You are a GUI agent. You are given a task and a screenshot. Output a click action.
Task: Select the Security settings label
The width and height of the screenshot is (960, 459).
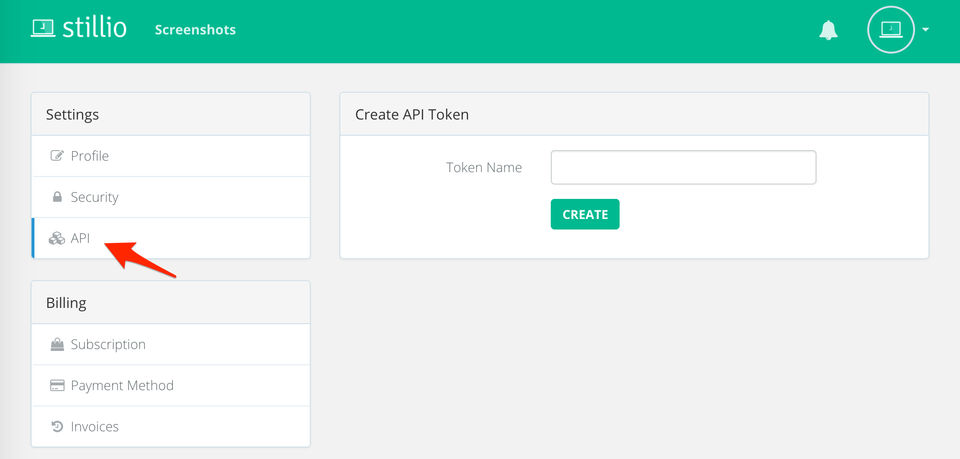(95, 197)
